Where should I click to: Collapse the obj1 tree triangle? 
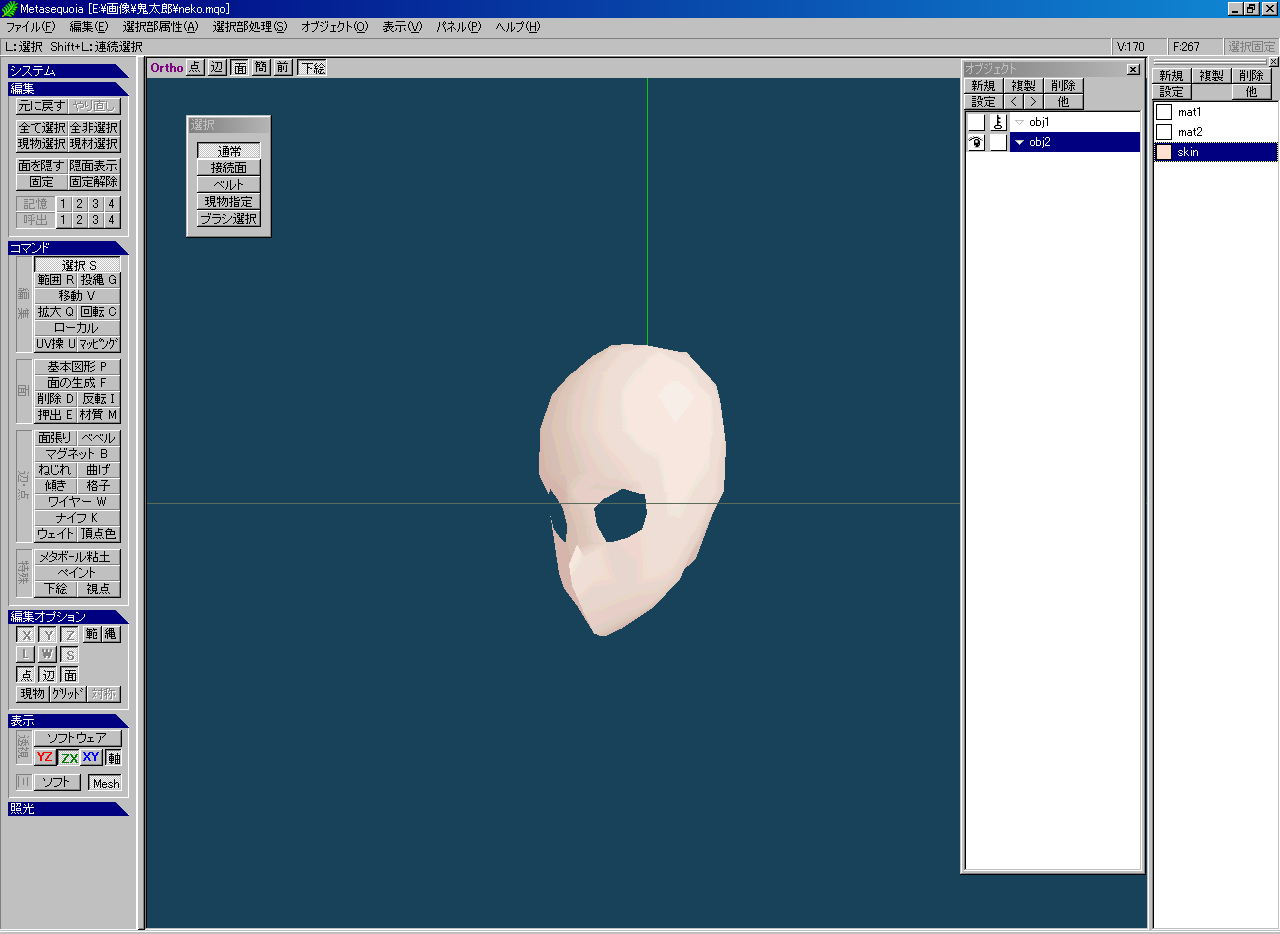1019,122
